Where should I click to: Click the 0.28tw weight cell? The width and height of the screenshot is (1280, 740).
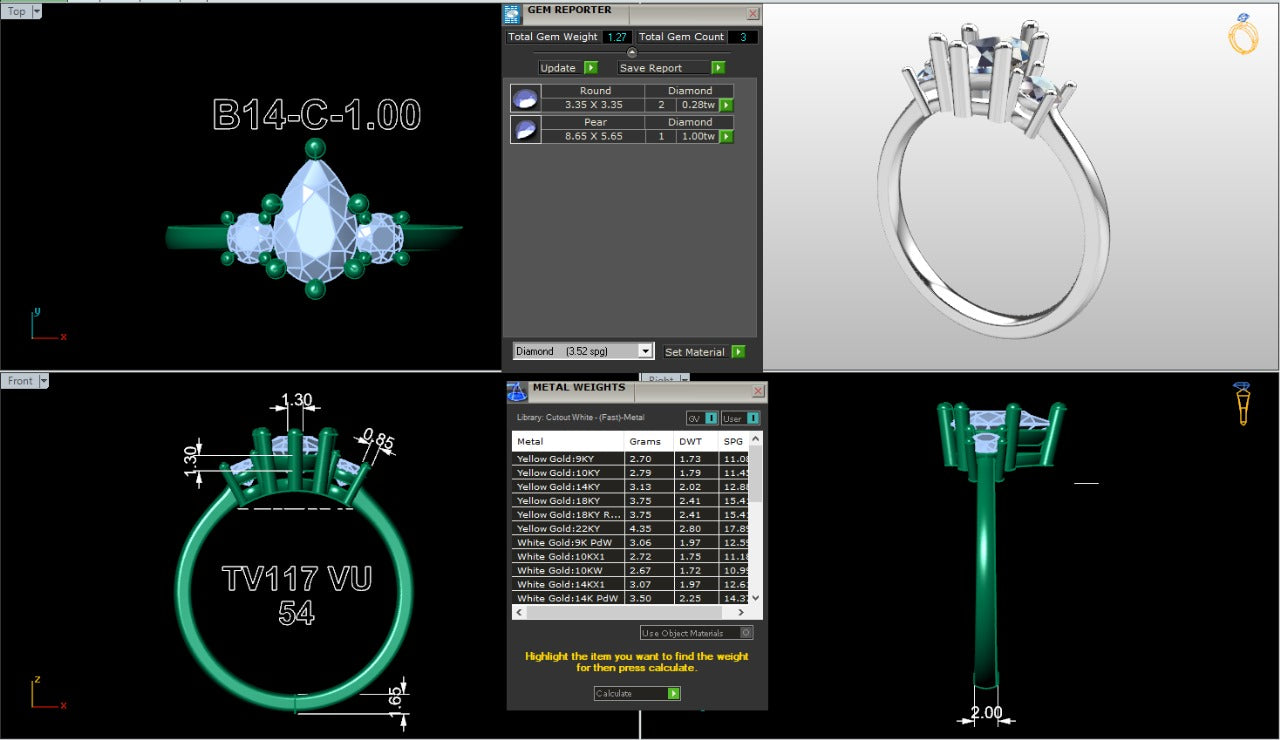(697, 105)
